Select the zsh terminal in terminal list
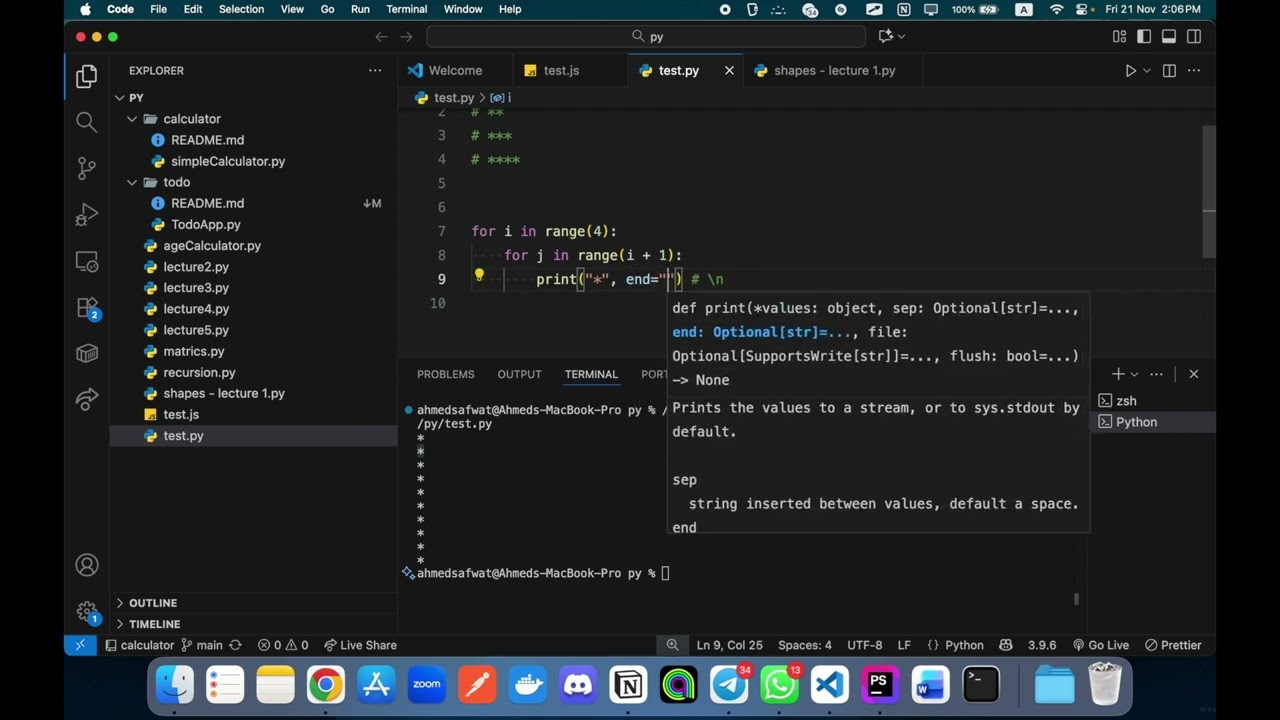Image resolution: width=1280 pixels, height=720 pixels. (1152, 401)
